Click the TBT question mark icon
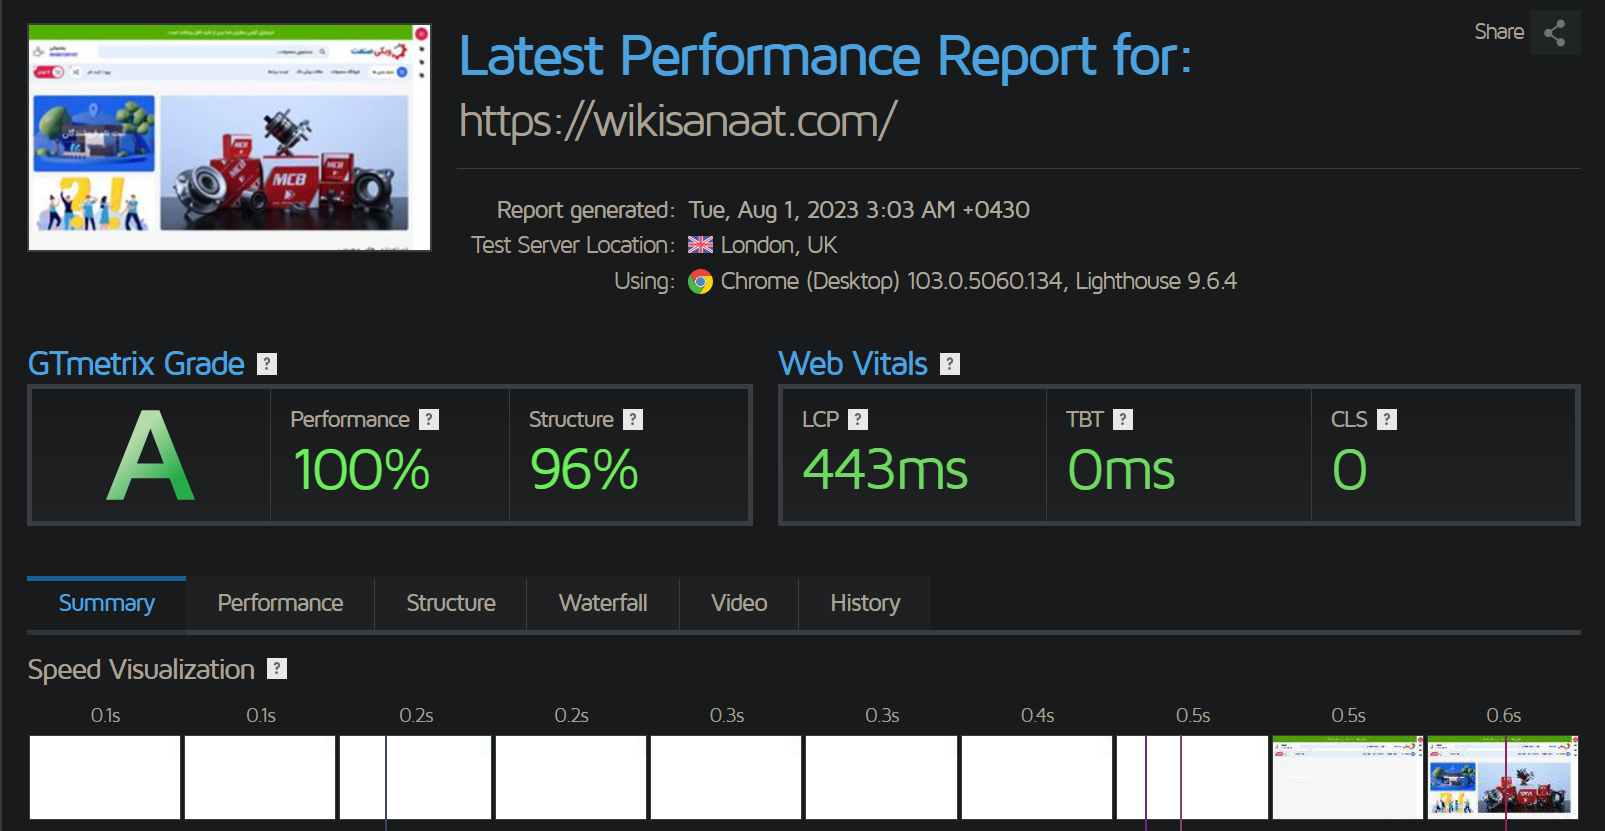This screenshot has width=1605, height=831. click(1123, 420)
